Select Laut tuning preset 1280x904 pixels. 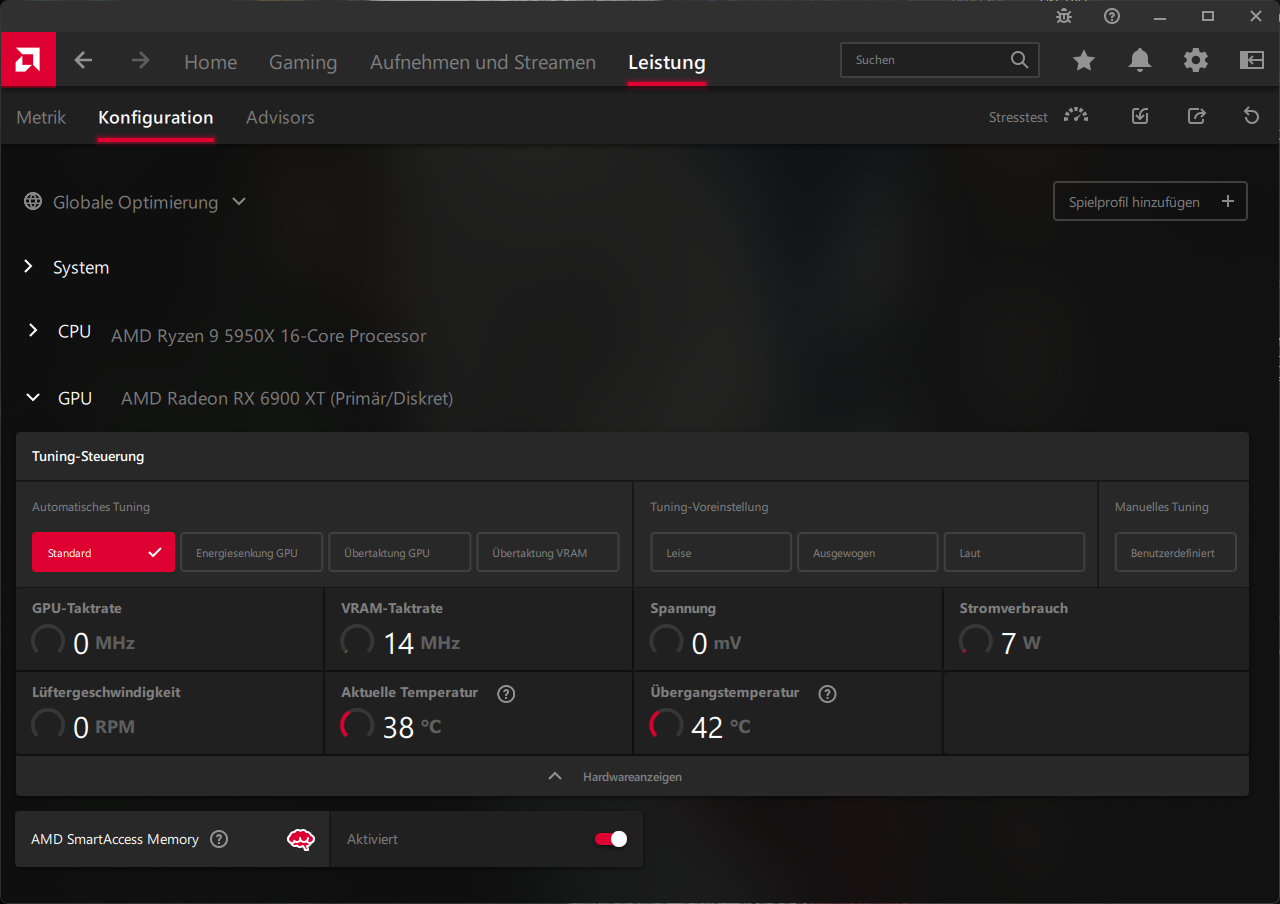[x=1014, y=552]
